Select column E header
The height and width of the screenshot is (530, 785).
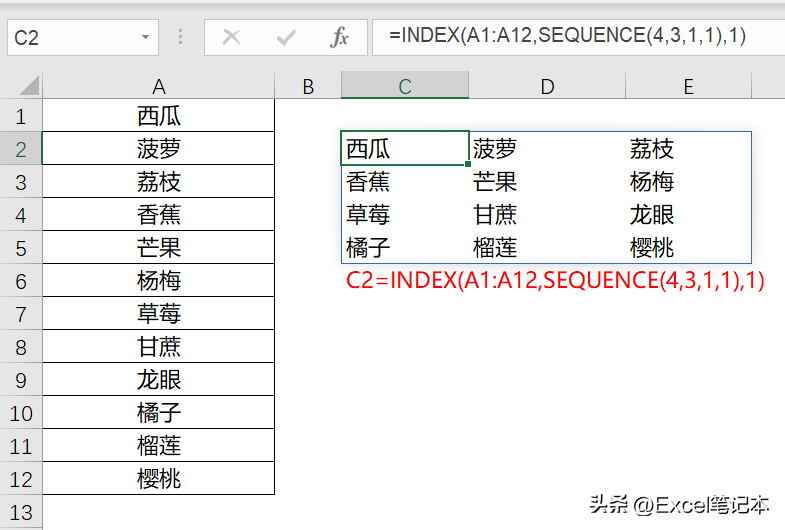(688, 86)
